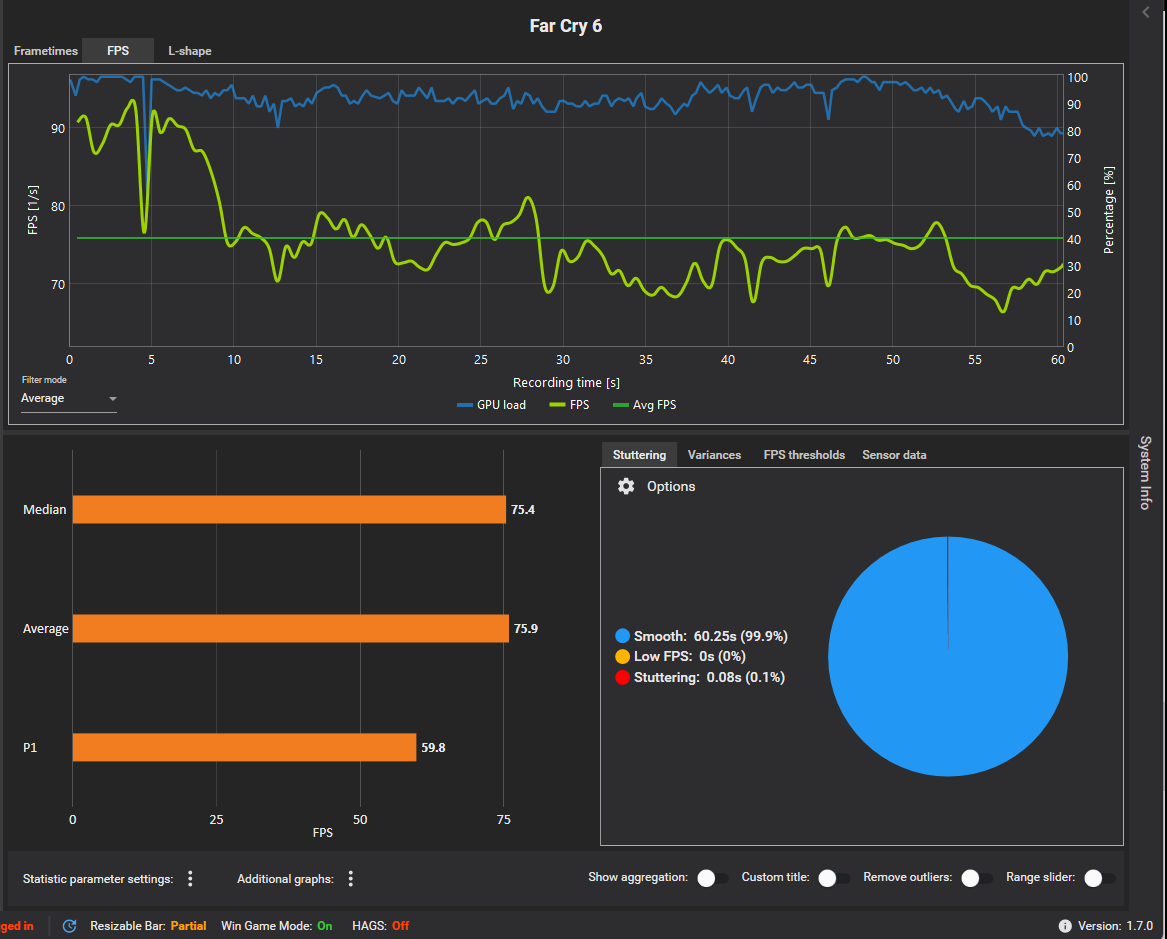
Task: Enable the Remove outliers switch
Action: (976, 878)
